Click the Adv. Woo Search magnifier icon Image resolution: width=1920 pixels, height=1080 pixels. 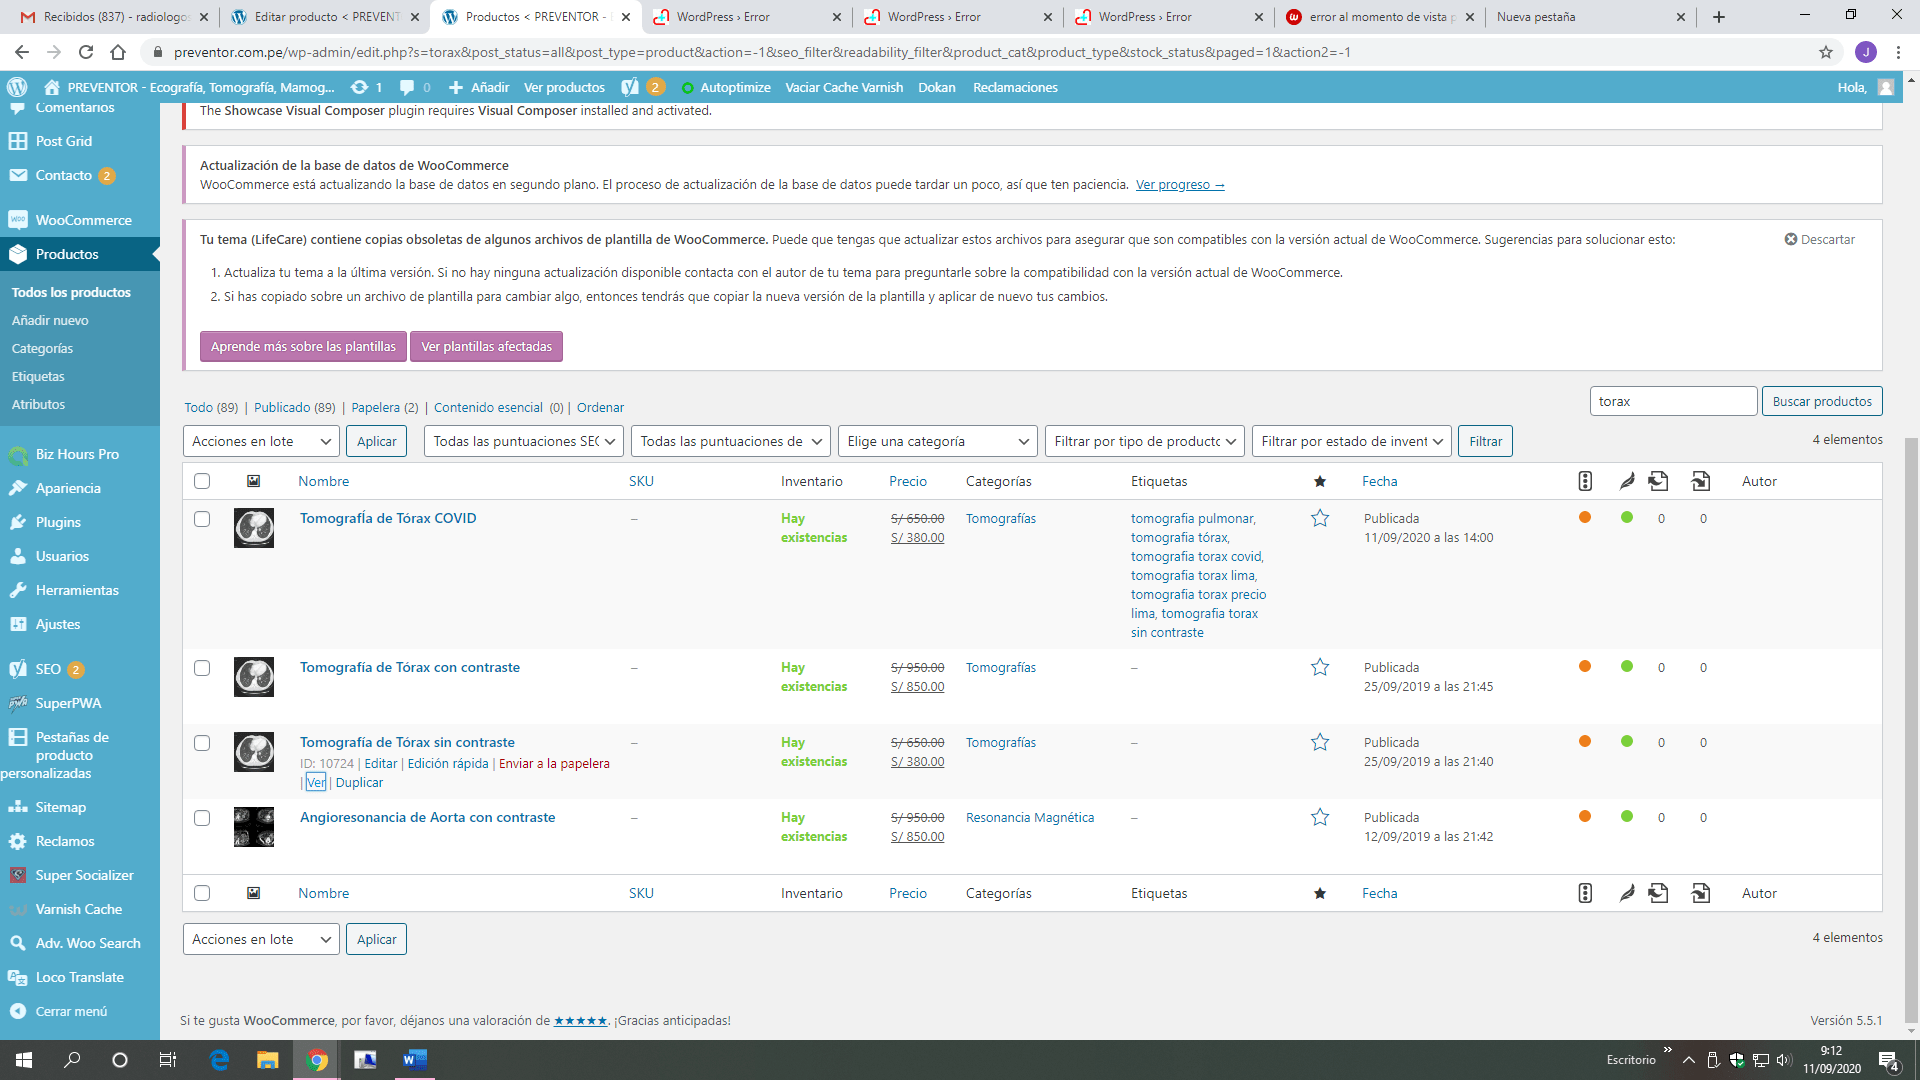pyautogui.click(x=18, y=943)
